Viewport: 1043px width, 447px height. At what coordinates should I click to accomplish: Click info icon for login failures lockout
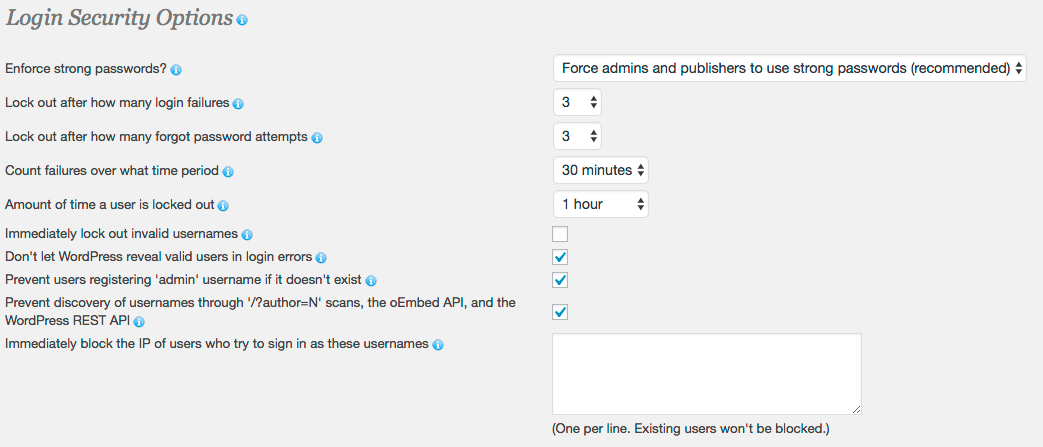pos(238,104)
